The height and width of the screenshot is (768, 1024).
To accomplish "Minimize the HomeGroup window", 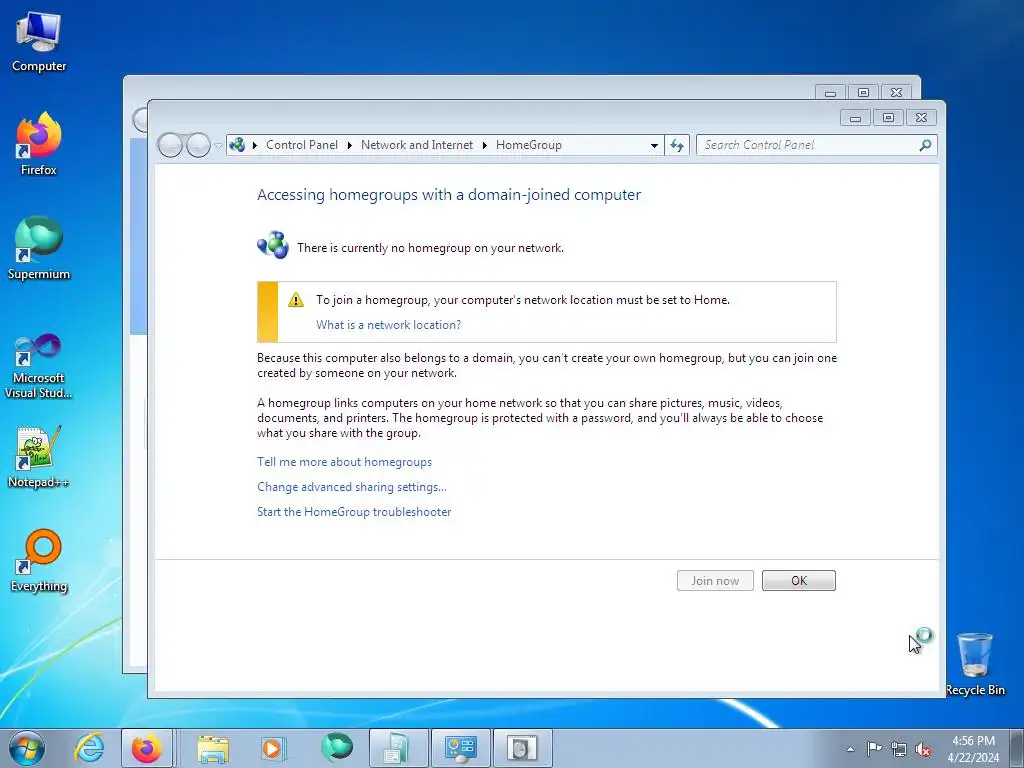I will pos(855,118).
